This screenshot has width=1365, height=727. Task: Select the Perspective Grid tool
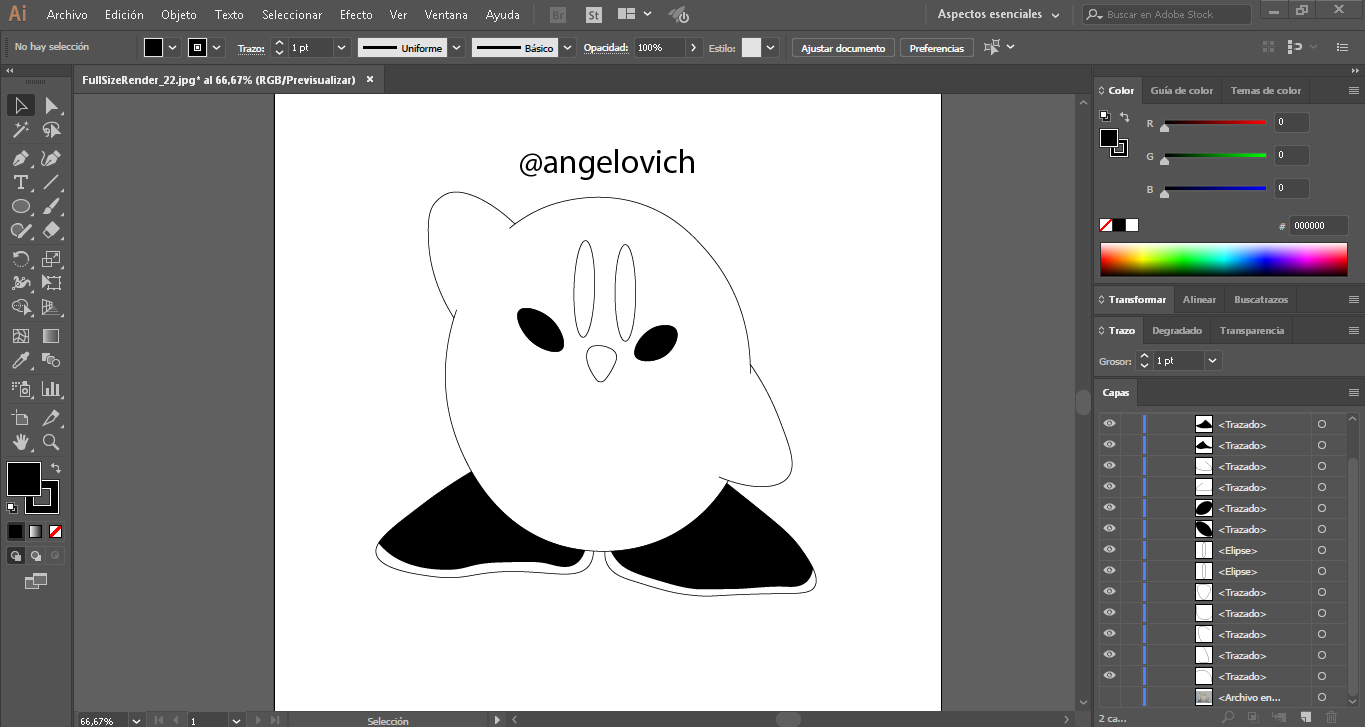pyautogui.click(x=51, y=307)
